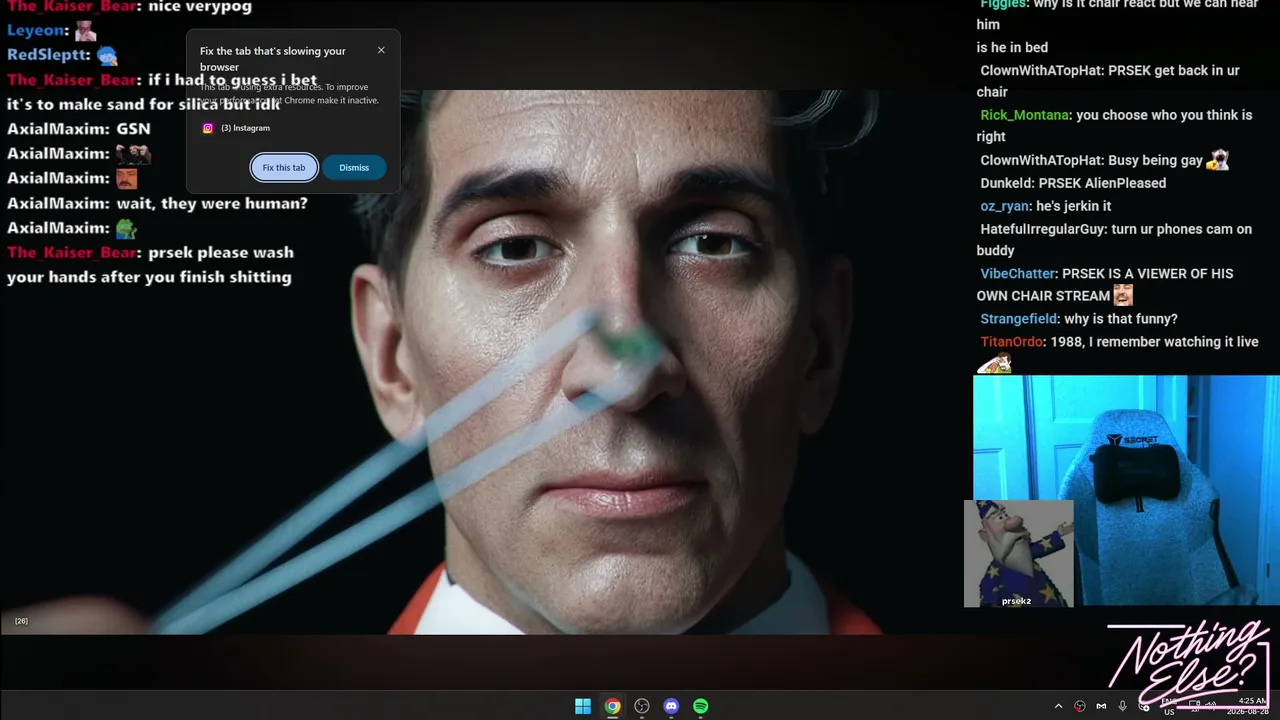Open Spotify from the taskbar

pos(701,706)
